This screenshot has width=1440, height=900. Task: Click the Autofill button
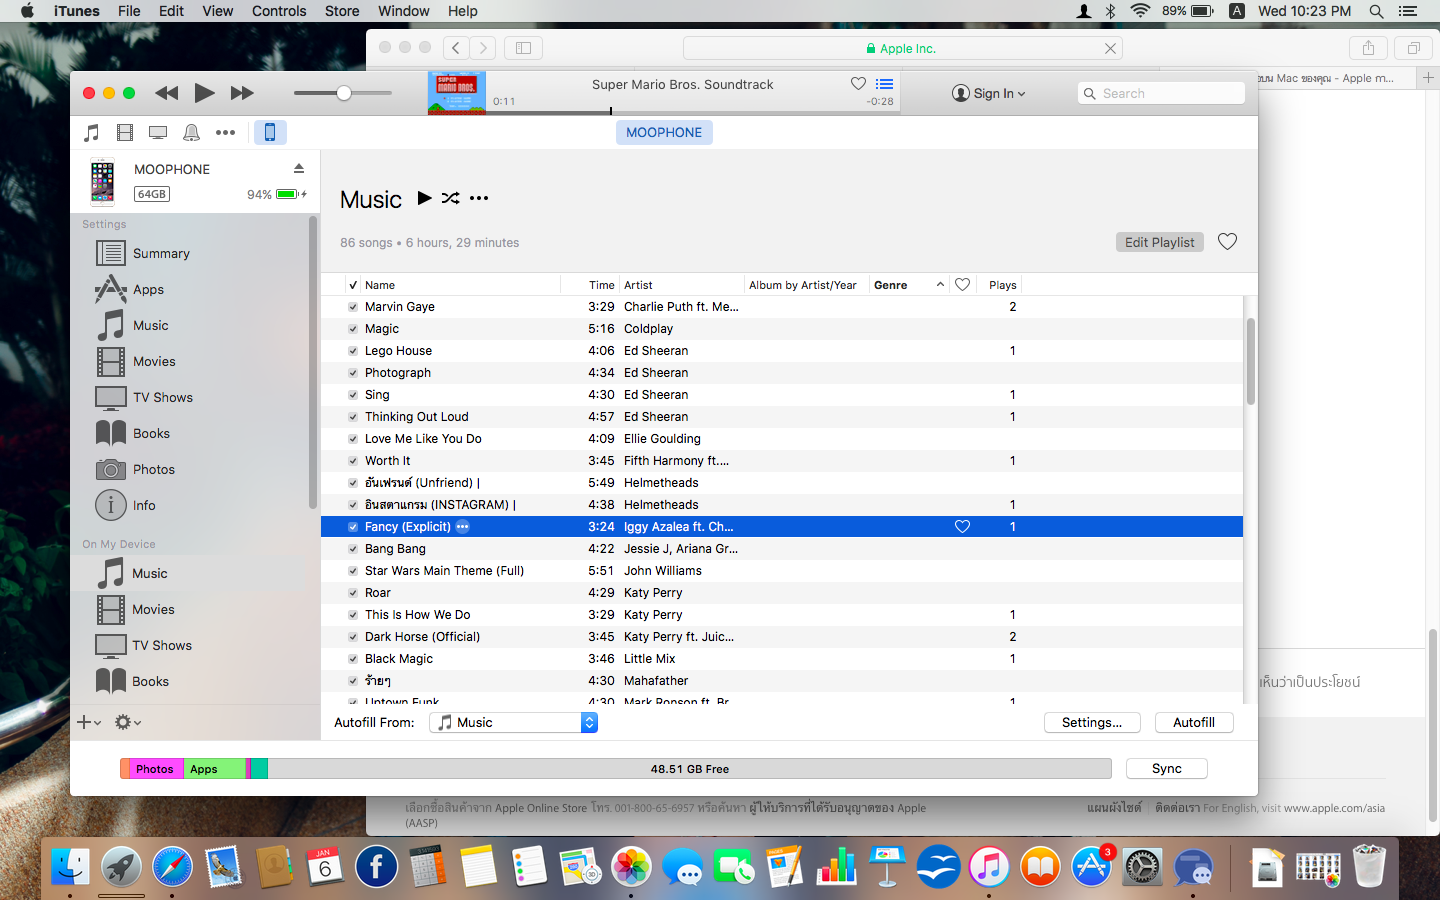1194,722
